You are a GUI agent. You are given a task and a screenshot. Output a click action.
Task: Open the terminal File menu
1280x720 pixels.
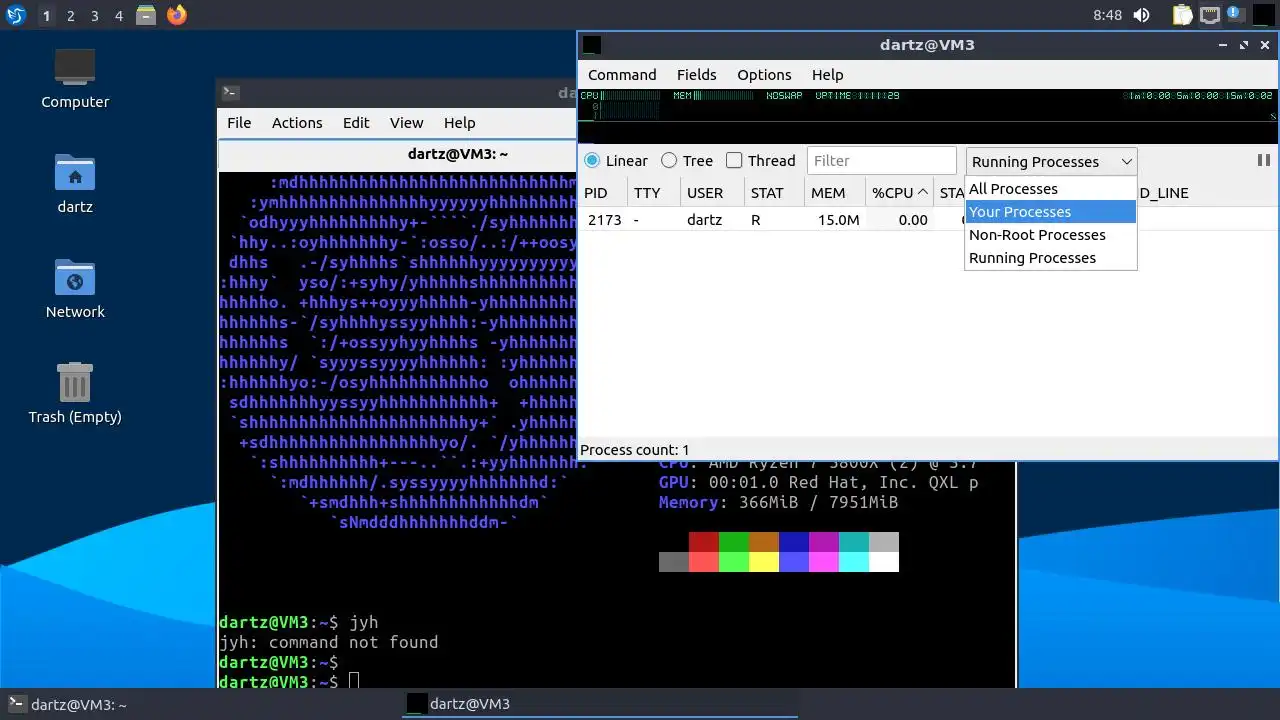click(x=239, y=123)
